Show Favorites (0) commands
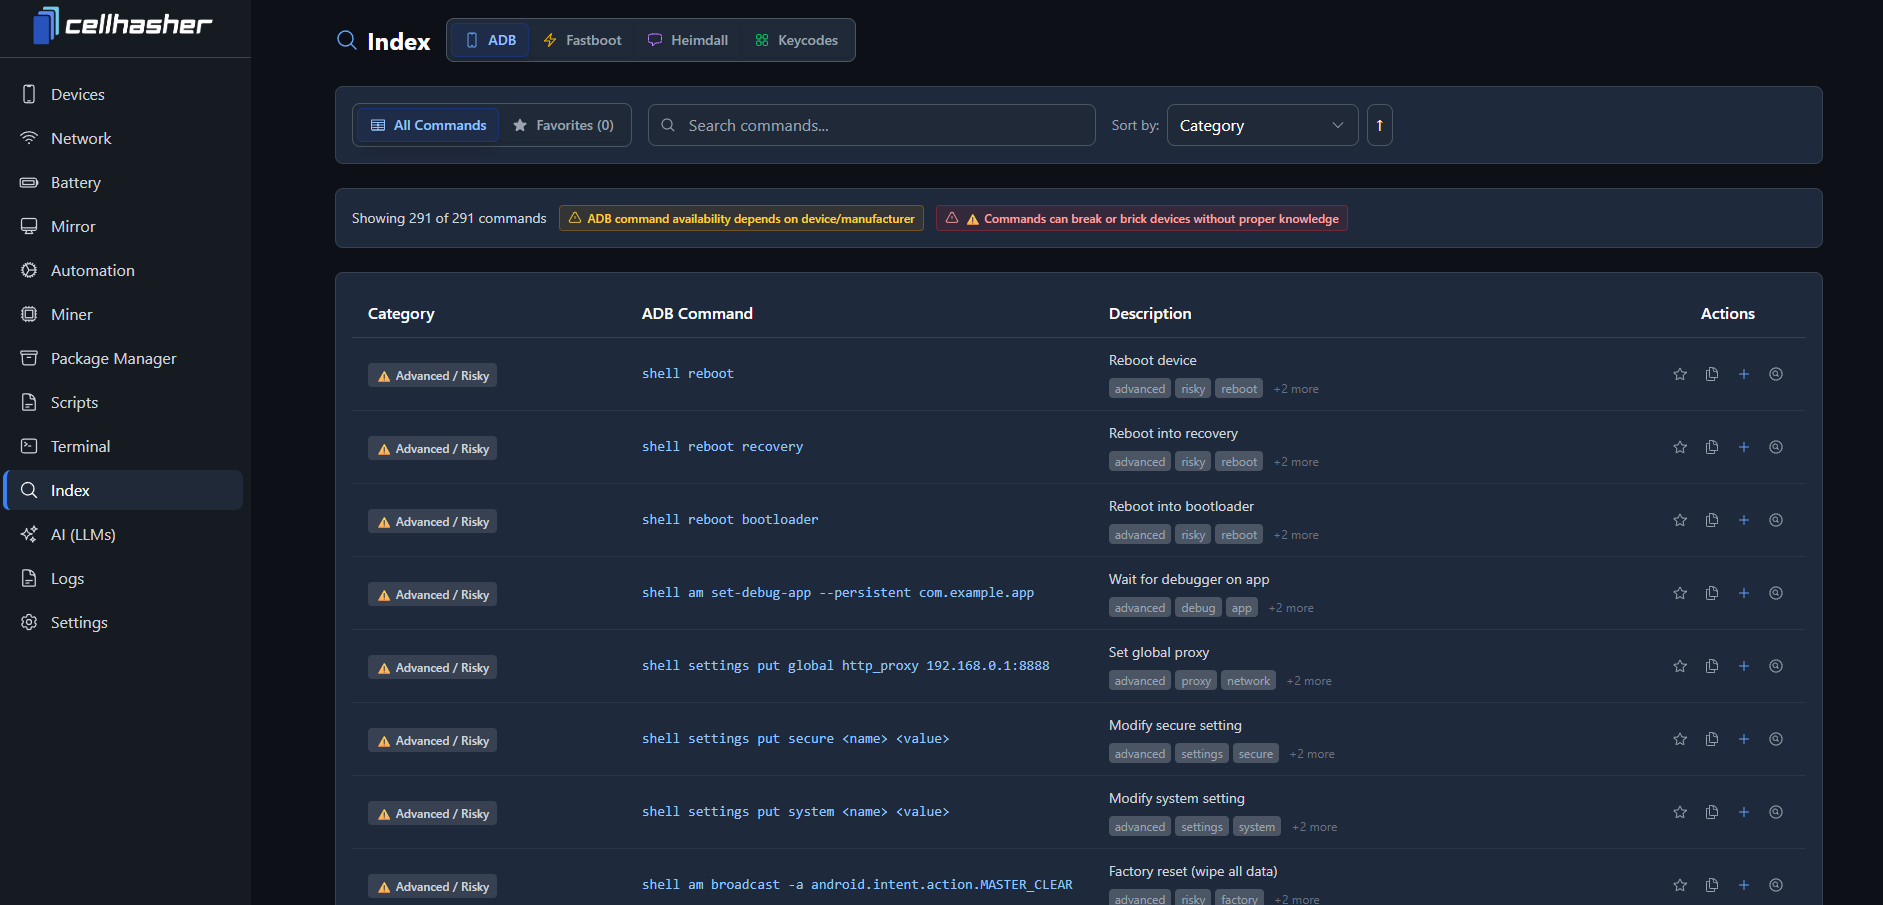The height and width of the screenshot is (905, 1883). [564, 125]
